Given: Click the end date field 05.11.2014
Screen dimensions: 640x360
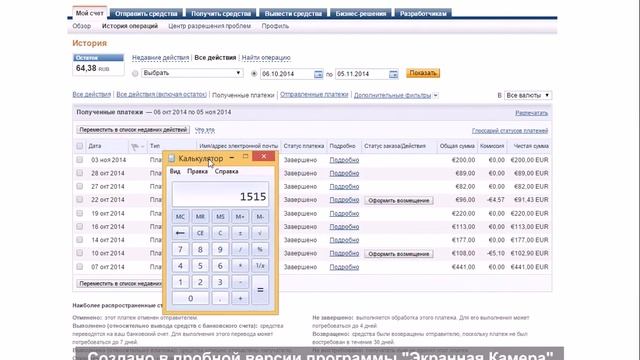Looking at the screenshot, I should click(x=362, y=74).
